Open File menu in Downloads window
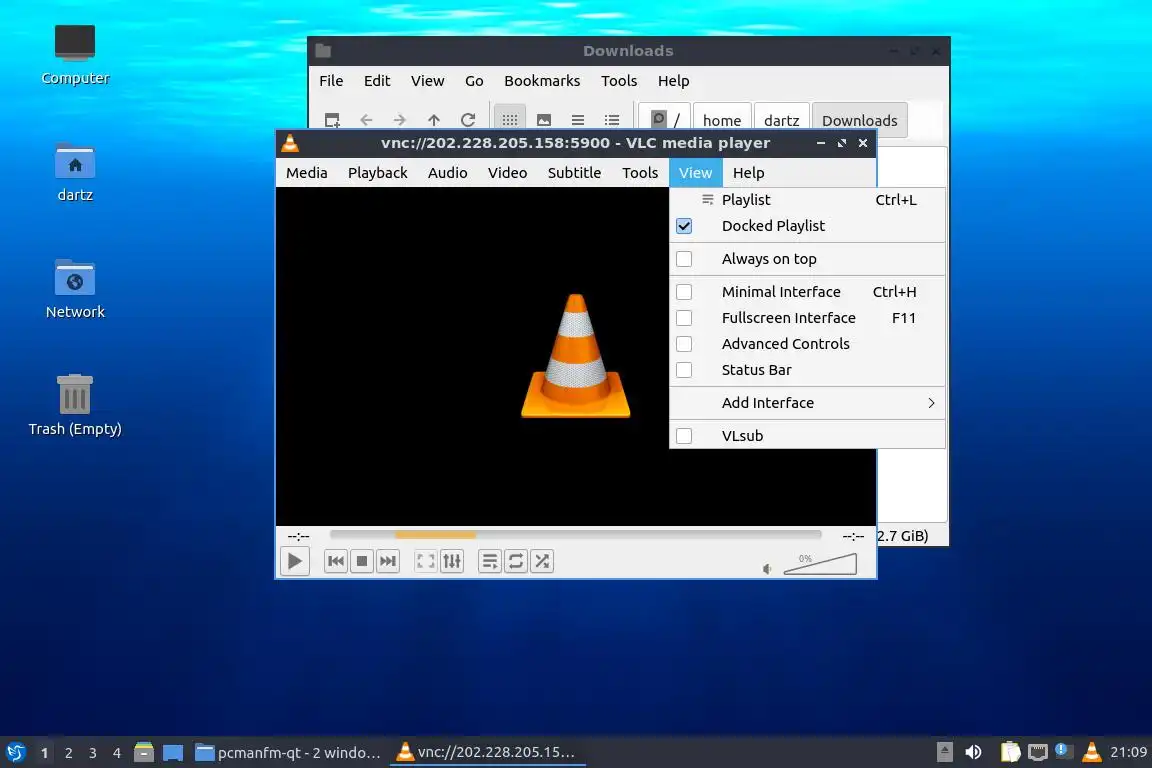Screen dimensions: 1152x768 point(331,81)
